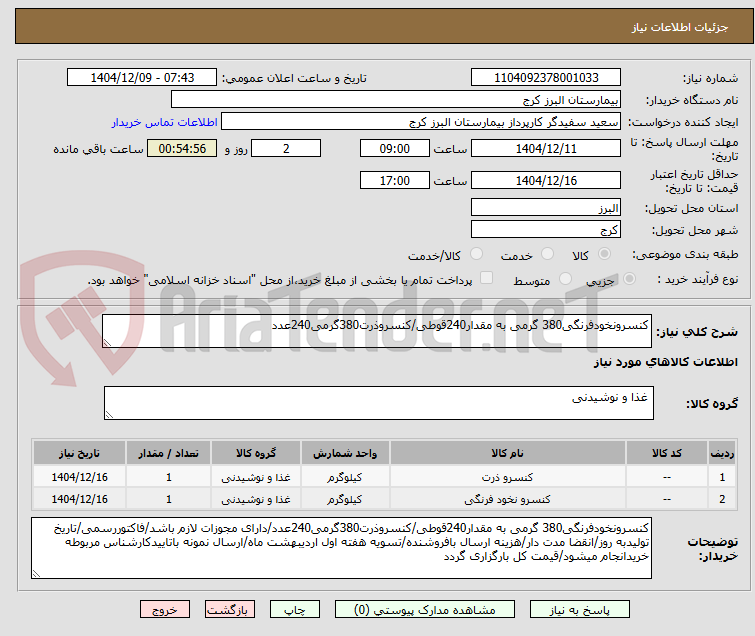This screenshot has width=755, height=636.
Task: Click row number 2 in table
Action: click(x=722, y=499)
